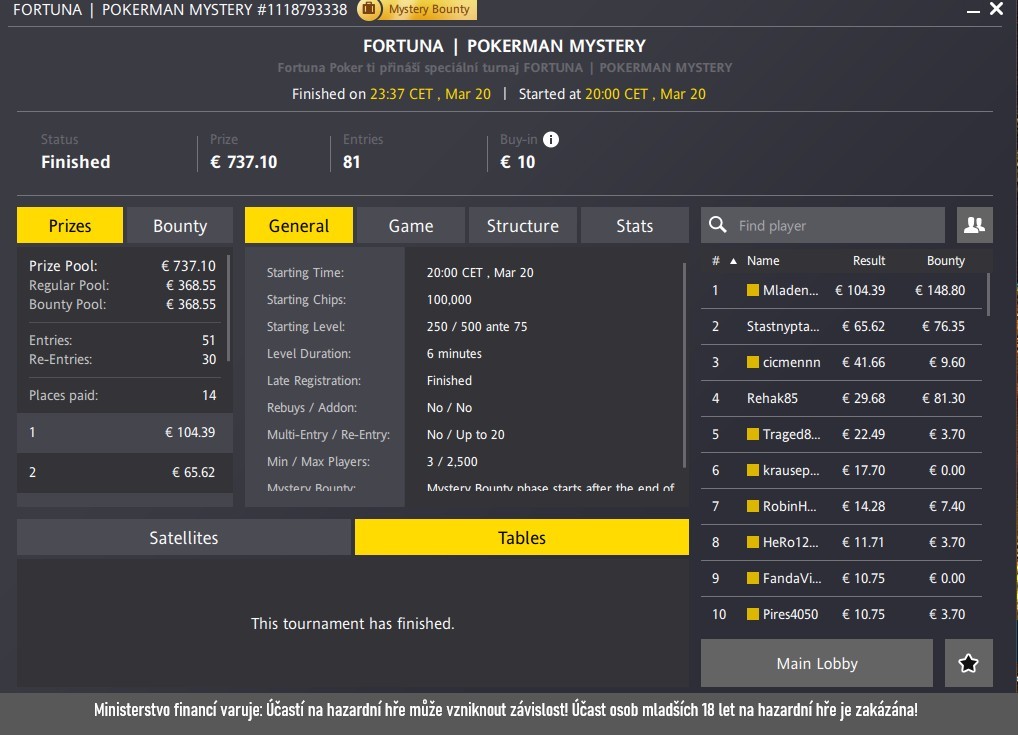
Task: Click Starting Chips value 100,000
Action: click(x=449, y=300)
